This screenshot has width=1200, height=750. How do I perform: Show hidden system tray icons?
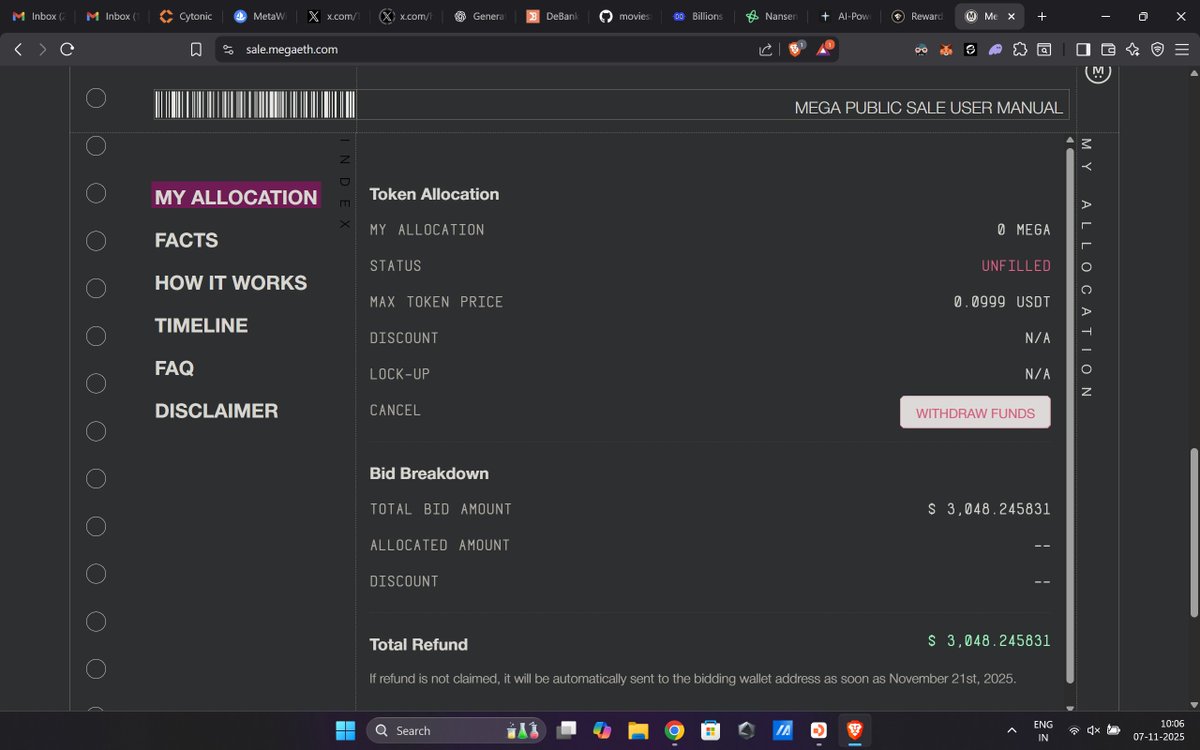pos(1012,731)
